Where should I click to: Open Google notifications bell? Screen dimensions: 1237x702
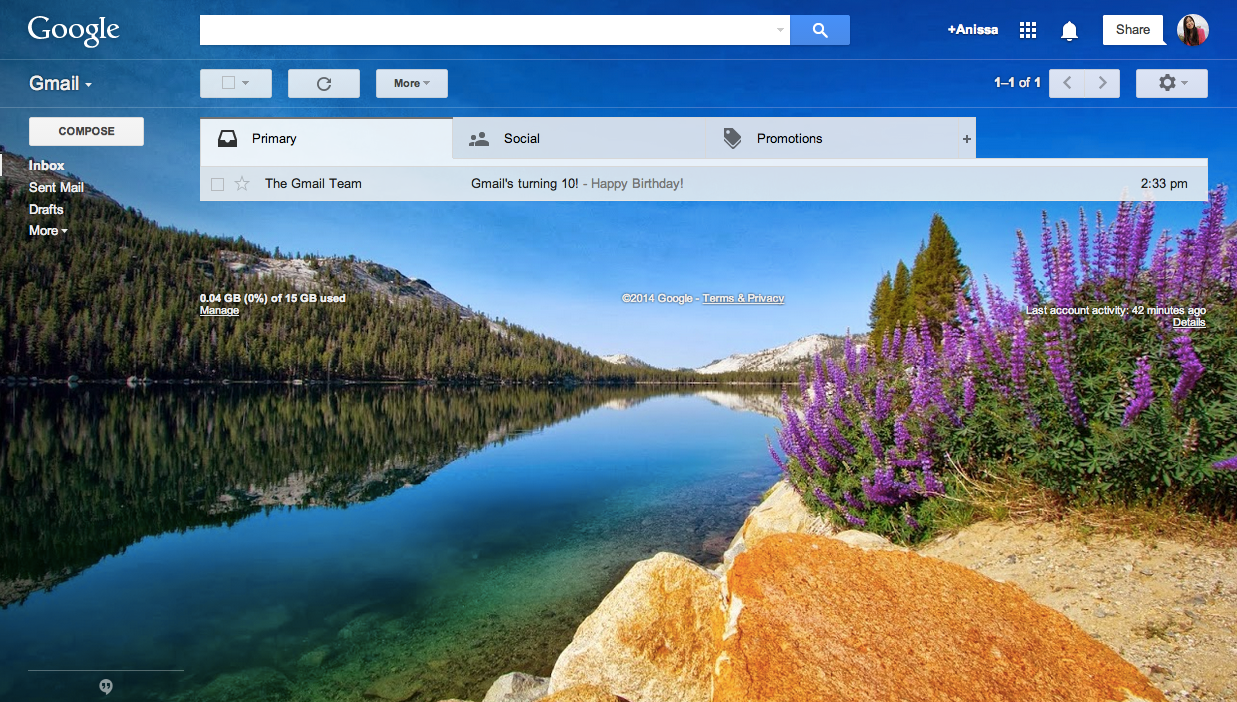1069,30
